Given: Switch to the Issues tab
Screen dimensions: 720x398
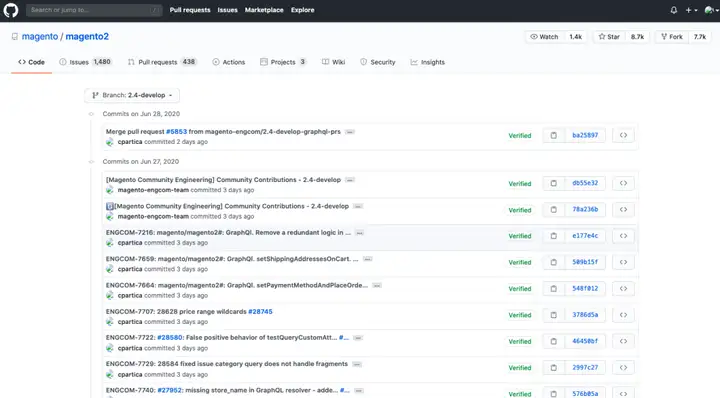Looking at the screenshot, I should 85,62.
